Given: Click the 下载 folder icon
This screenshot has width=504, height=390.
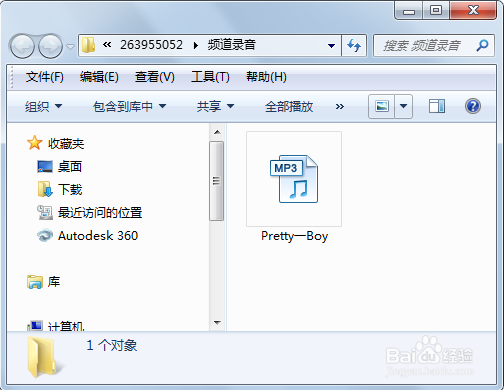Looking at the screenshot, I should tap(45, 189).
